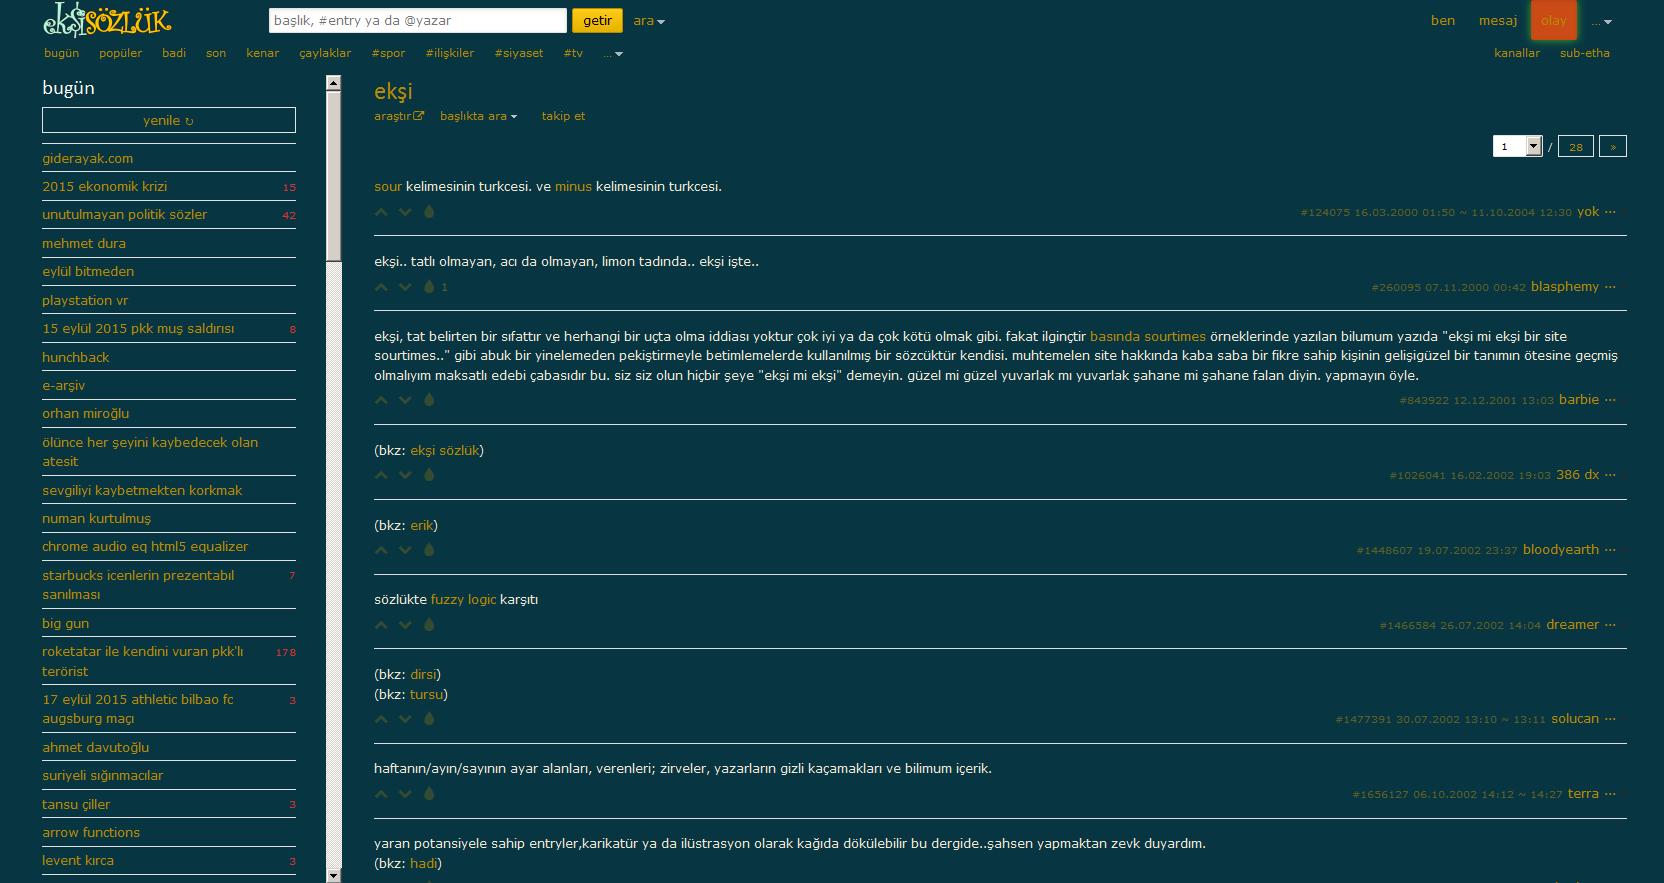Open the page number select box

coord(1518,146)
